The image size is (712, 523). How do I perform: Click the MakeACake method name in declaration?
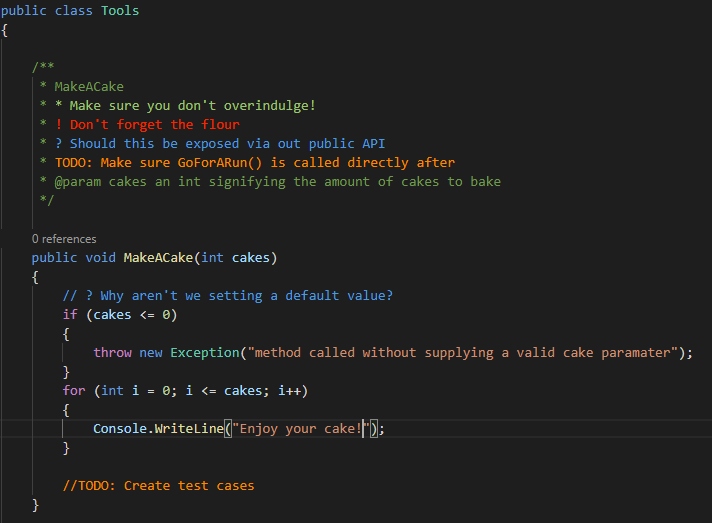coord(158,258)
